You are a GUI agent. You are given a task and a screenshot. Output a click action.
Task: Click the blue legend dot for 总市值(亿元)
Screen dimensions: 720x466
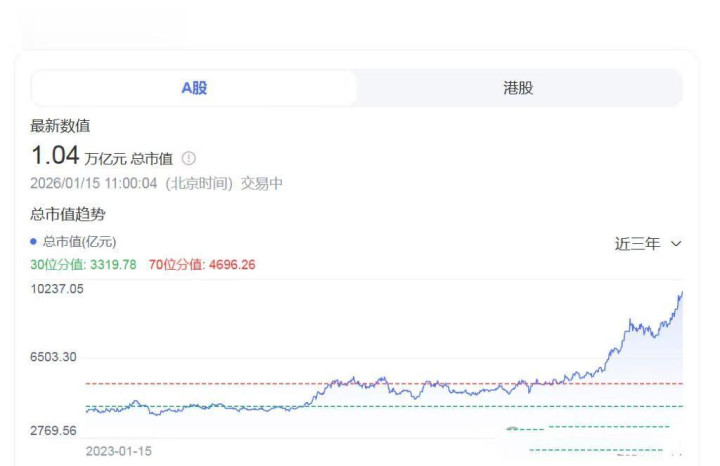click(34, 241)
